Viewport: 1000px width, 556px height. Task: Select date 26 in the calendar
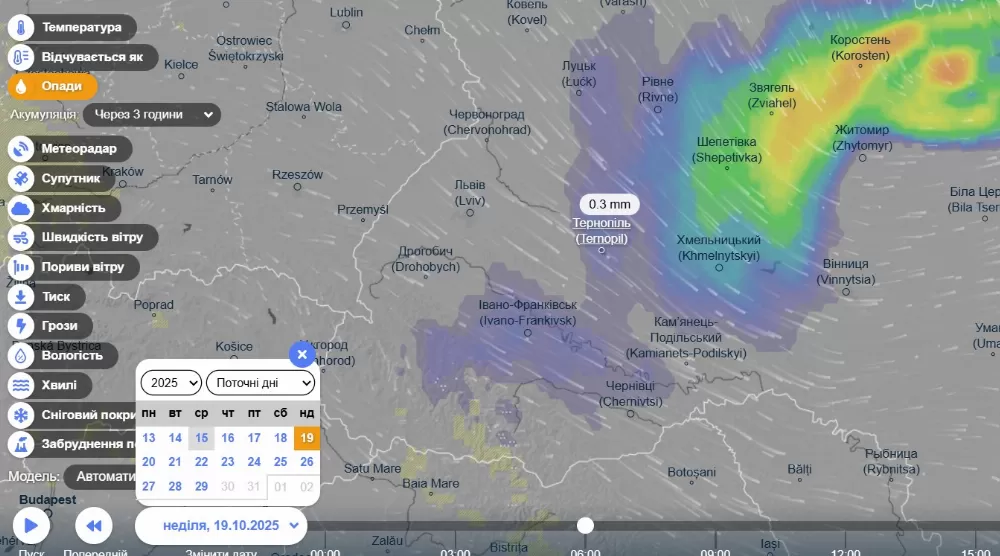click(307, 462)
